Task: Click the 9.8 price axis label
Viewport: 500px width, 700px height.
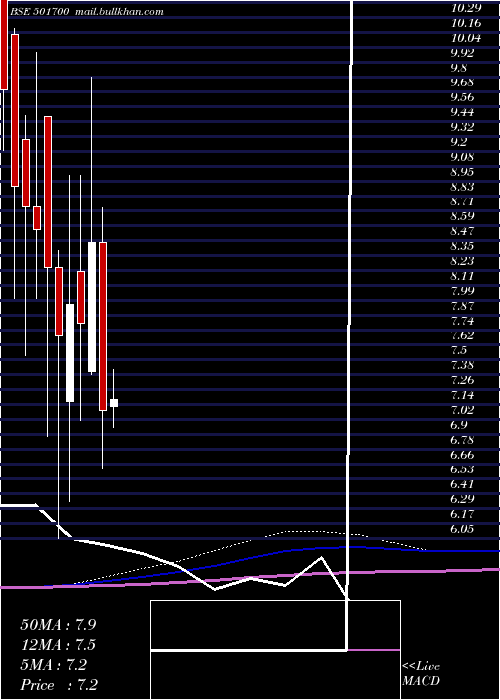Action: coord(459,68)
